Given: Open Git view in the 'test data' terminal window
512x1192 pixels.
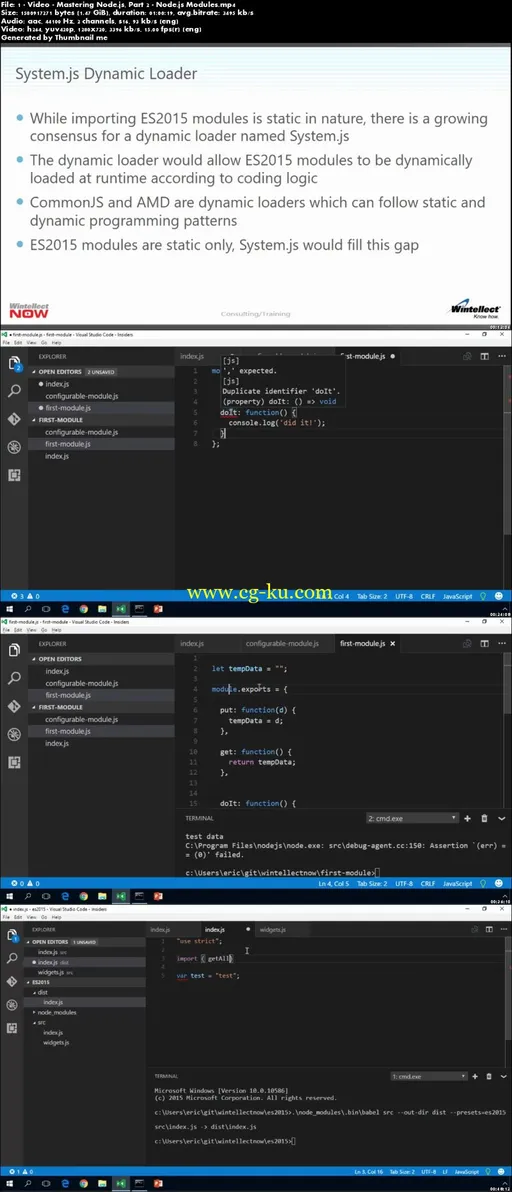Looking at the screenshot, I should point(14,706).
